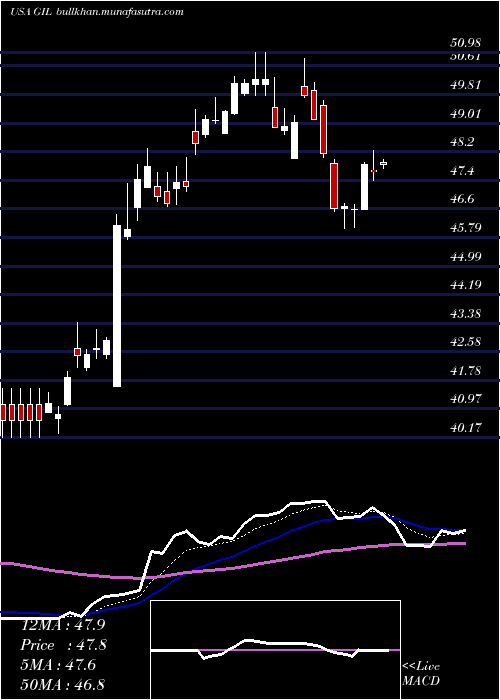Select the 49.81 price level label
This screenshot has width=500, height=700.
click(x=465, y=85)
